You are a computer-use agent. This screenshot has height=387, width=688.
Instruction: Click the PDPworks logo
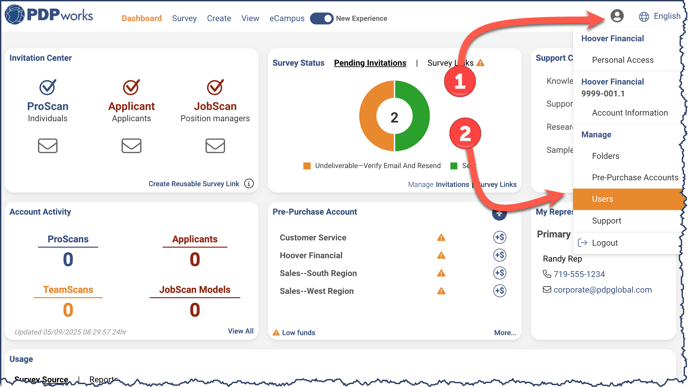tap(49, 15)
